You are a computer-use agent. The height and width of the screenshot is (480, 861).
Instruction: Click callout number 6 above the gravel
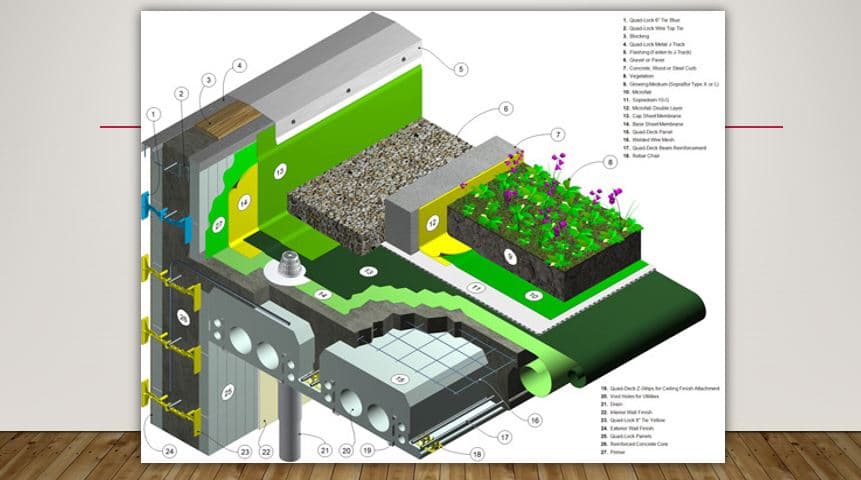click(x=506, y=109)
